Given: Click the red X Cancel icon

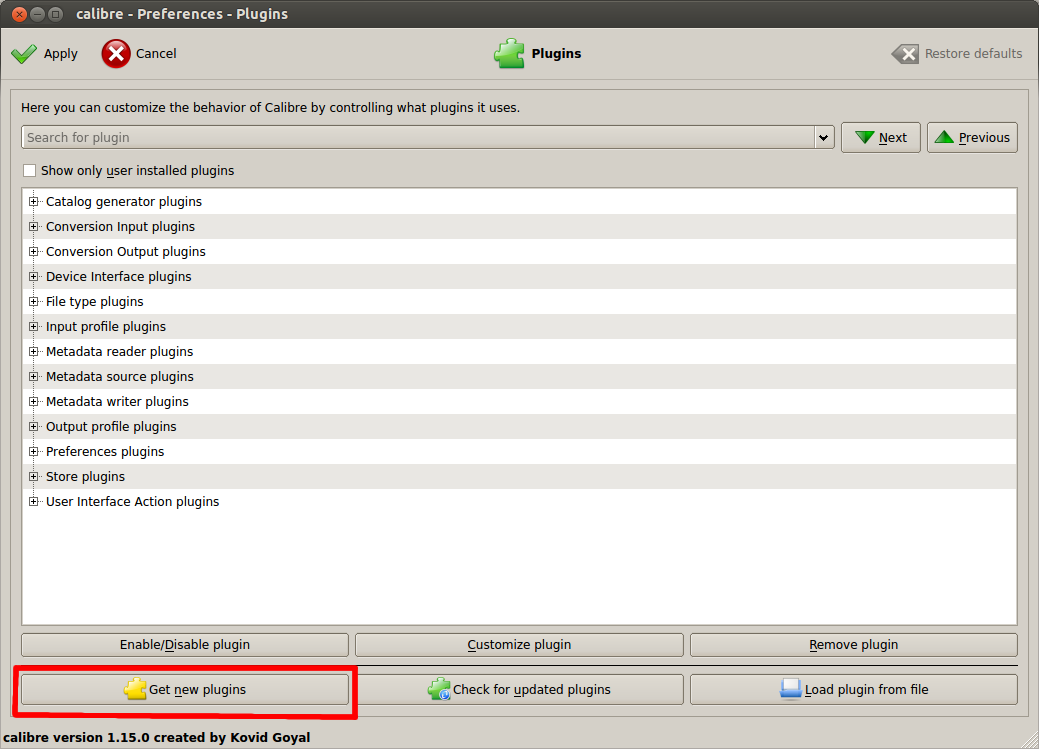Looking at the screenshot, I should 116,54.
